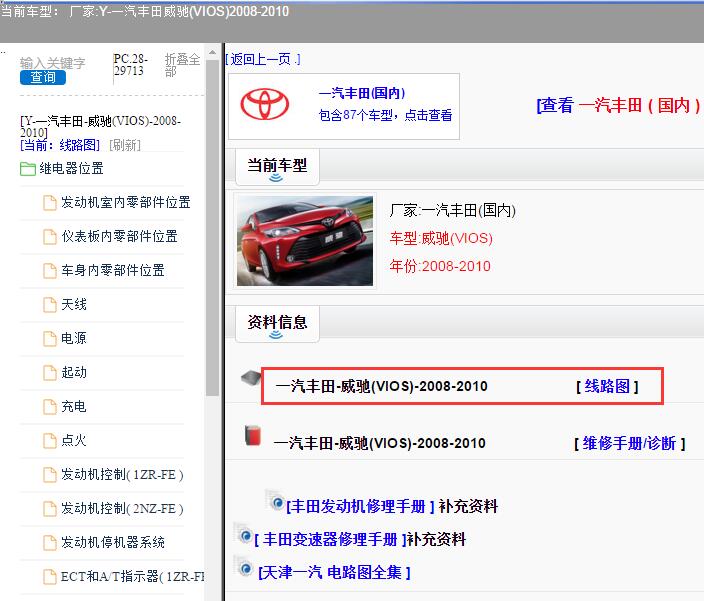
Task: Click the PC.28-29713 text label
Action: point(130,65)
